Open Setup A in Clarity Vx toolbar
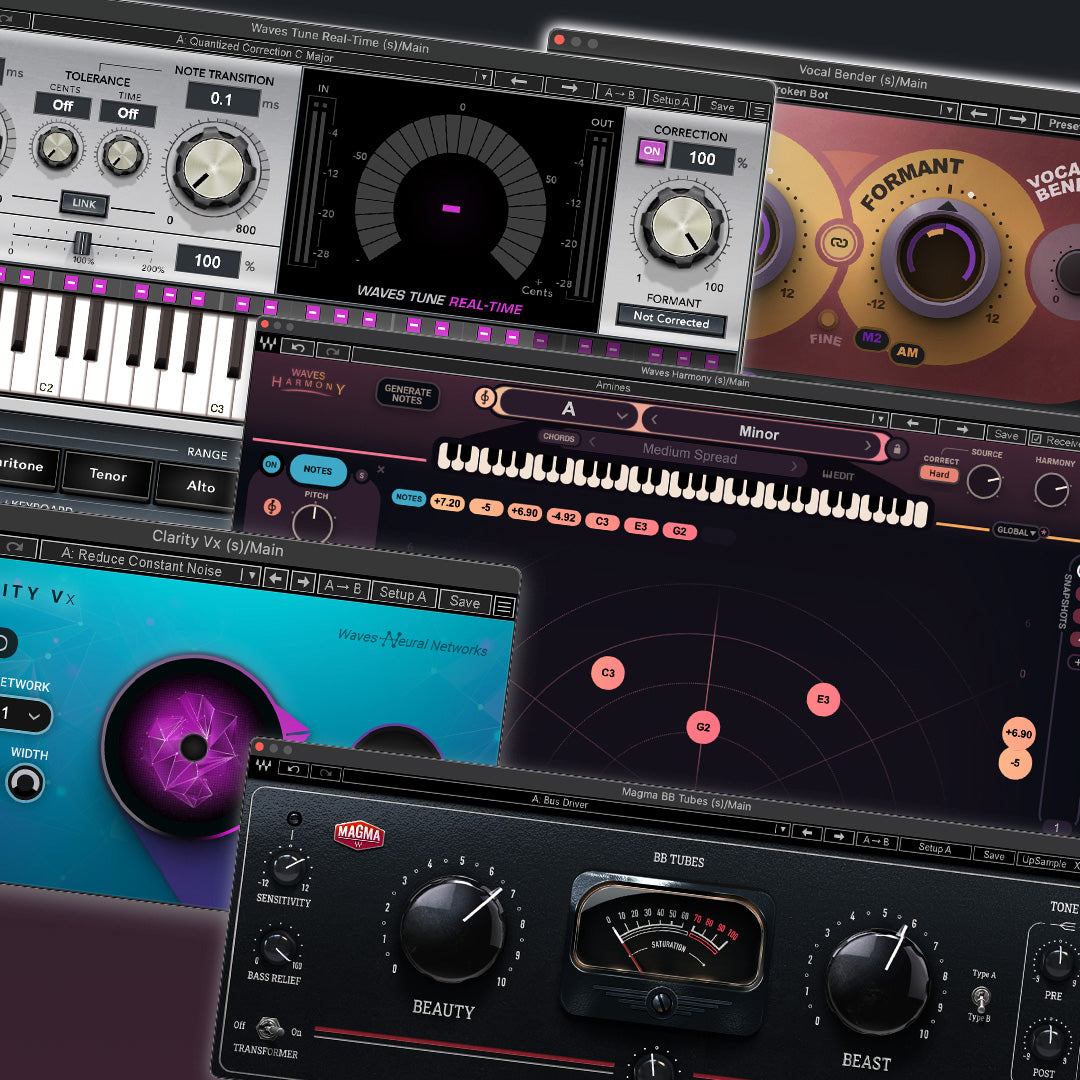This screenshot has height=1080, width=1080. pos(402,594)
